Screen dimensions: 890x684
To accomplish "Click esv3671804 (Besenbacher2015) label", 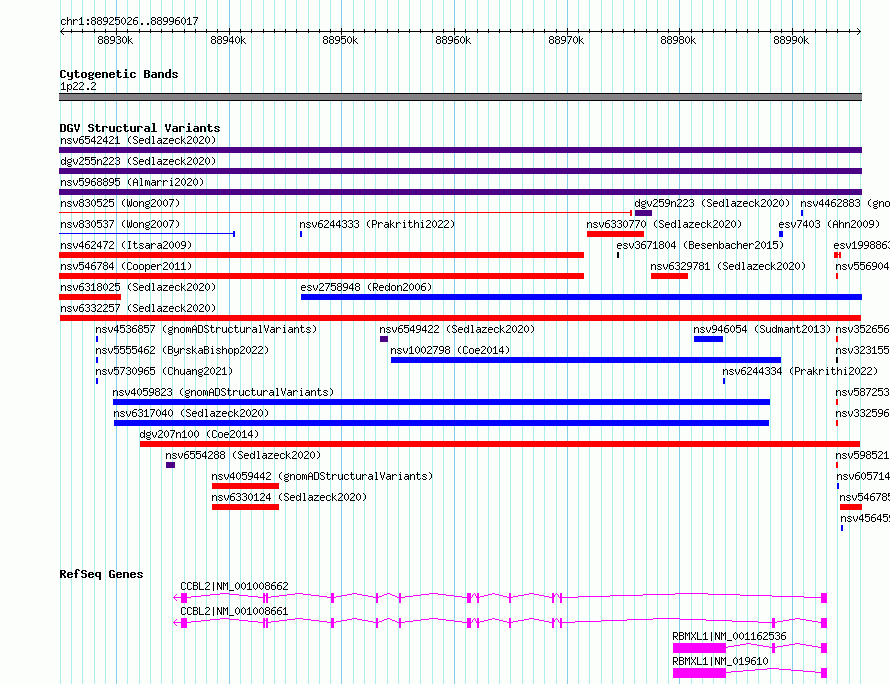I will (x=700, y=245).
